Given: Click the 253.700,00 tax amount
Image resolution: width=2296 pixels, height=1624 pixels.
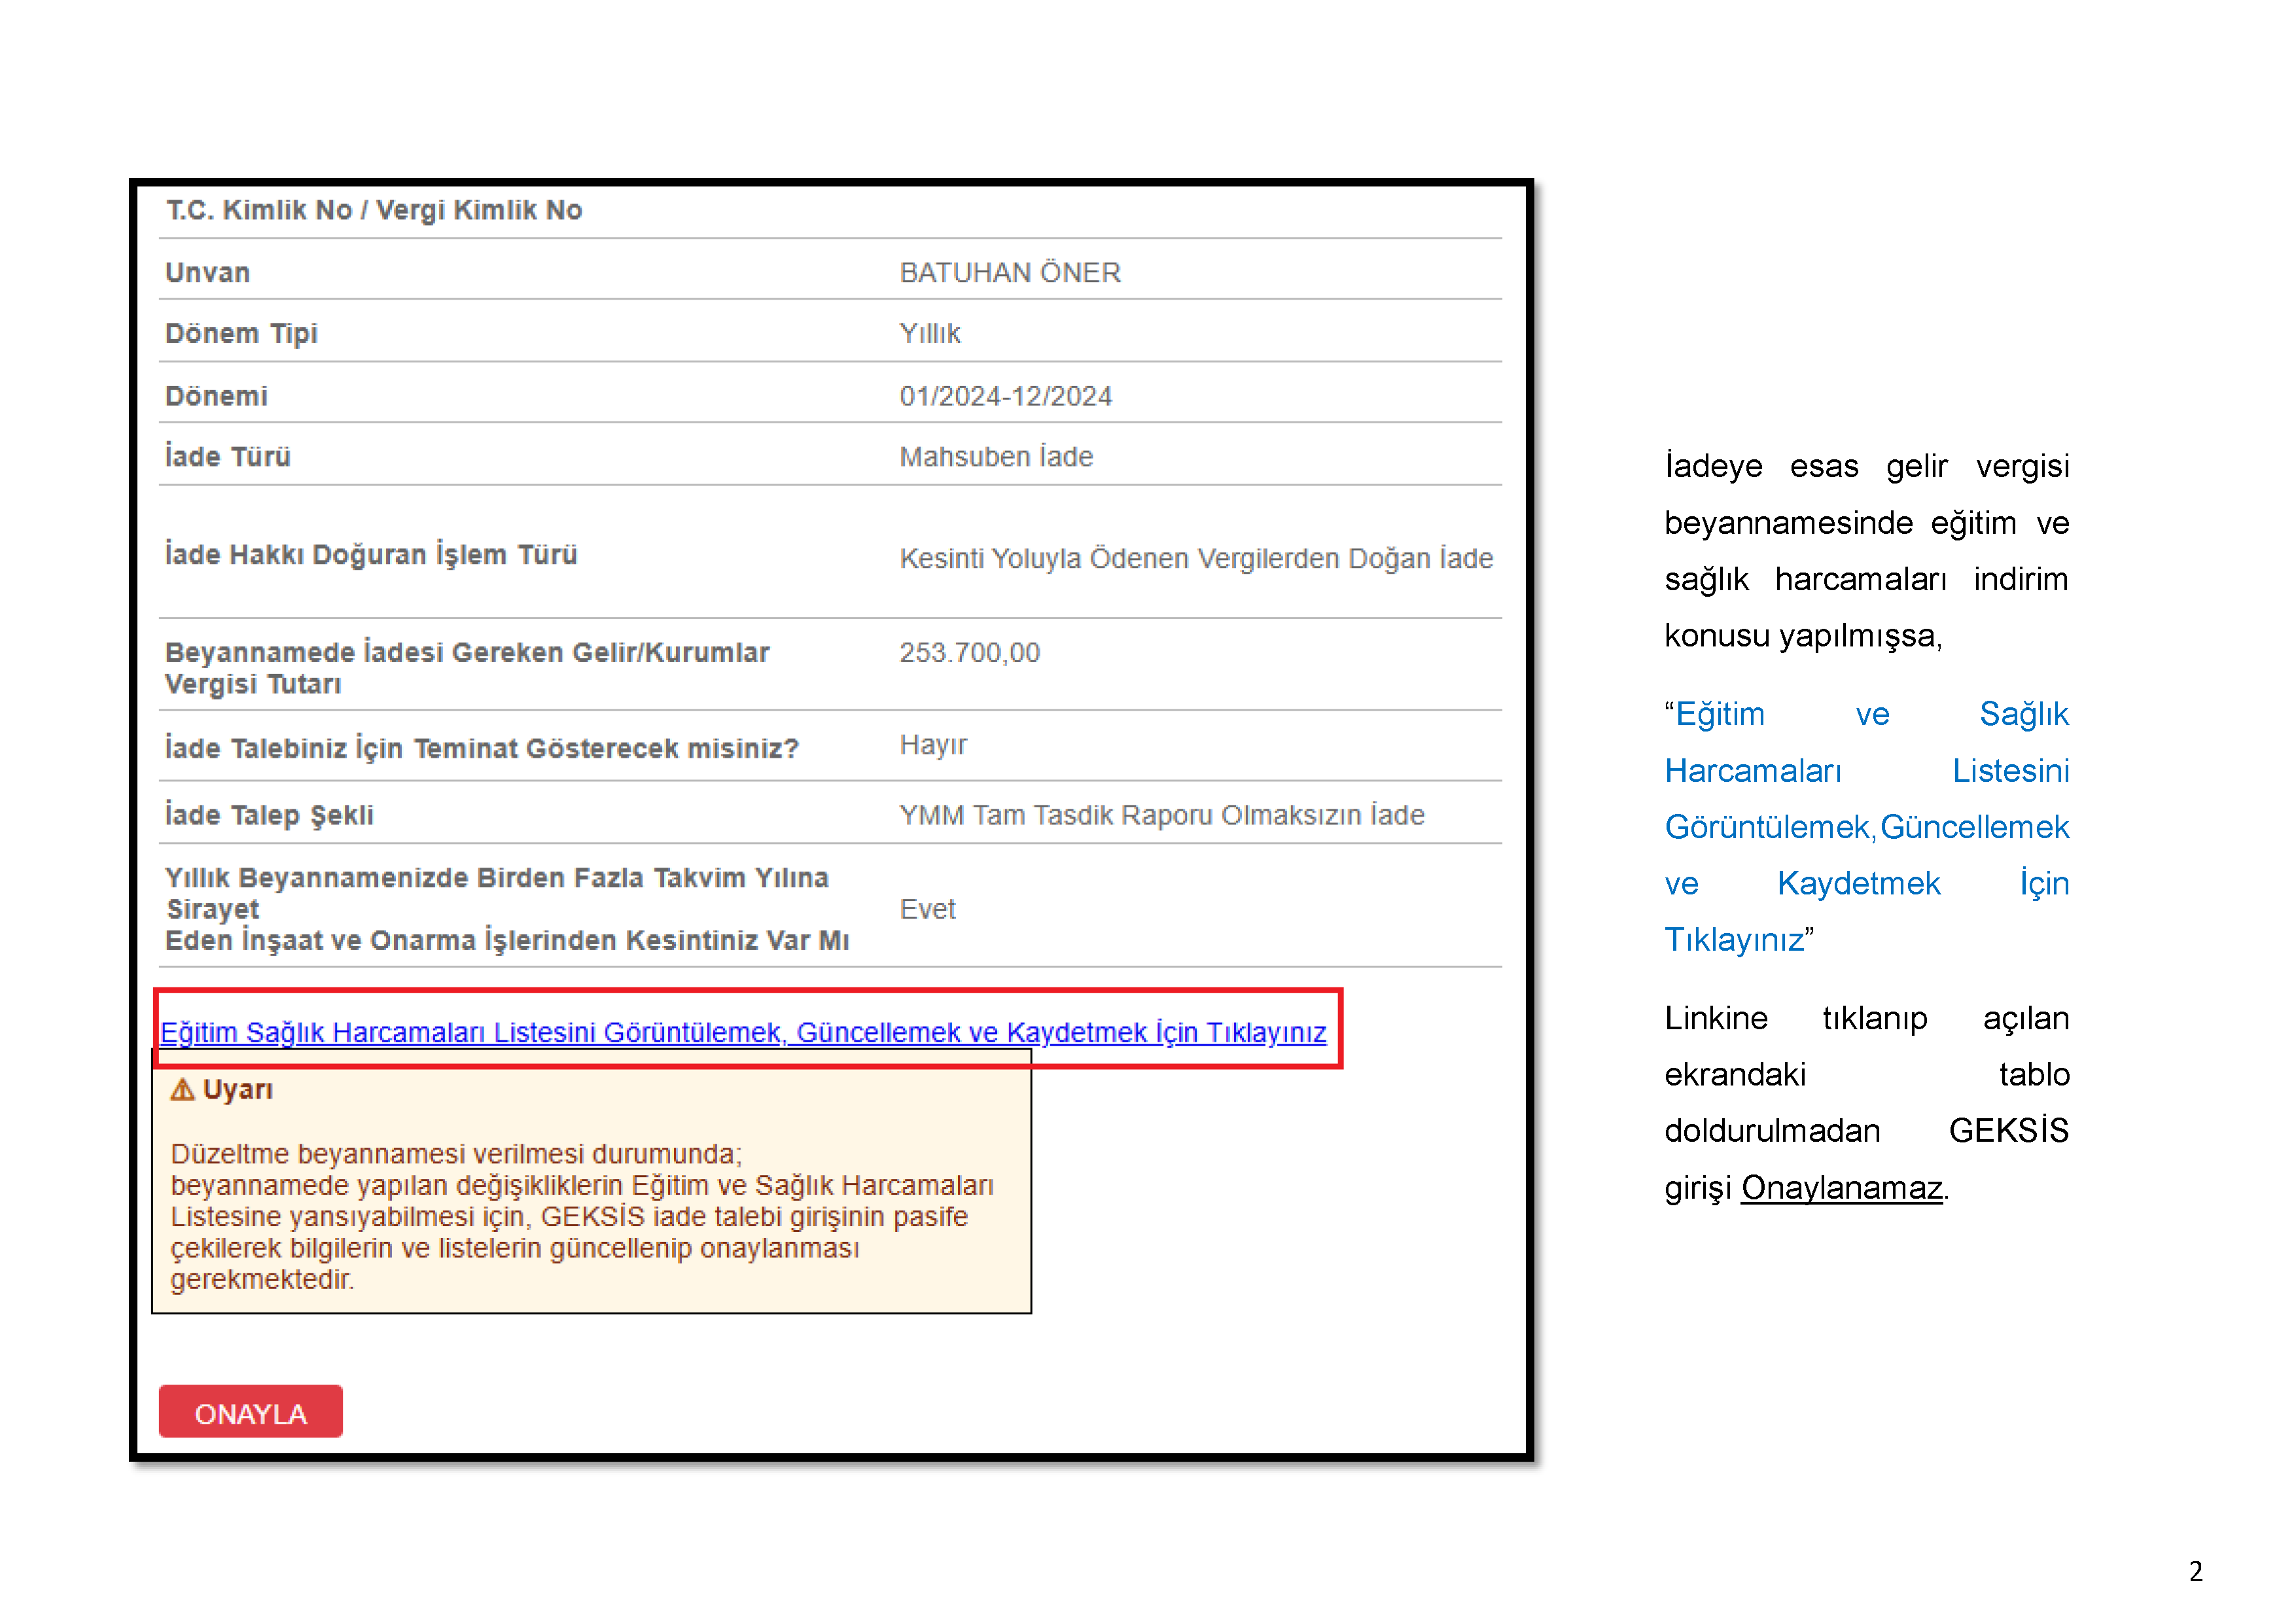Looking at the screenshot, I should point(969,652).
